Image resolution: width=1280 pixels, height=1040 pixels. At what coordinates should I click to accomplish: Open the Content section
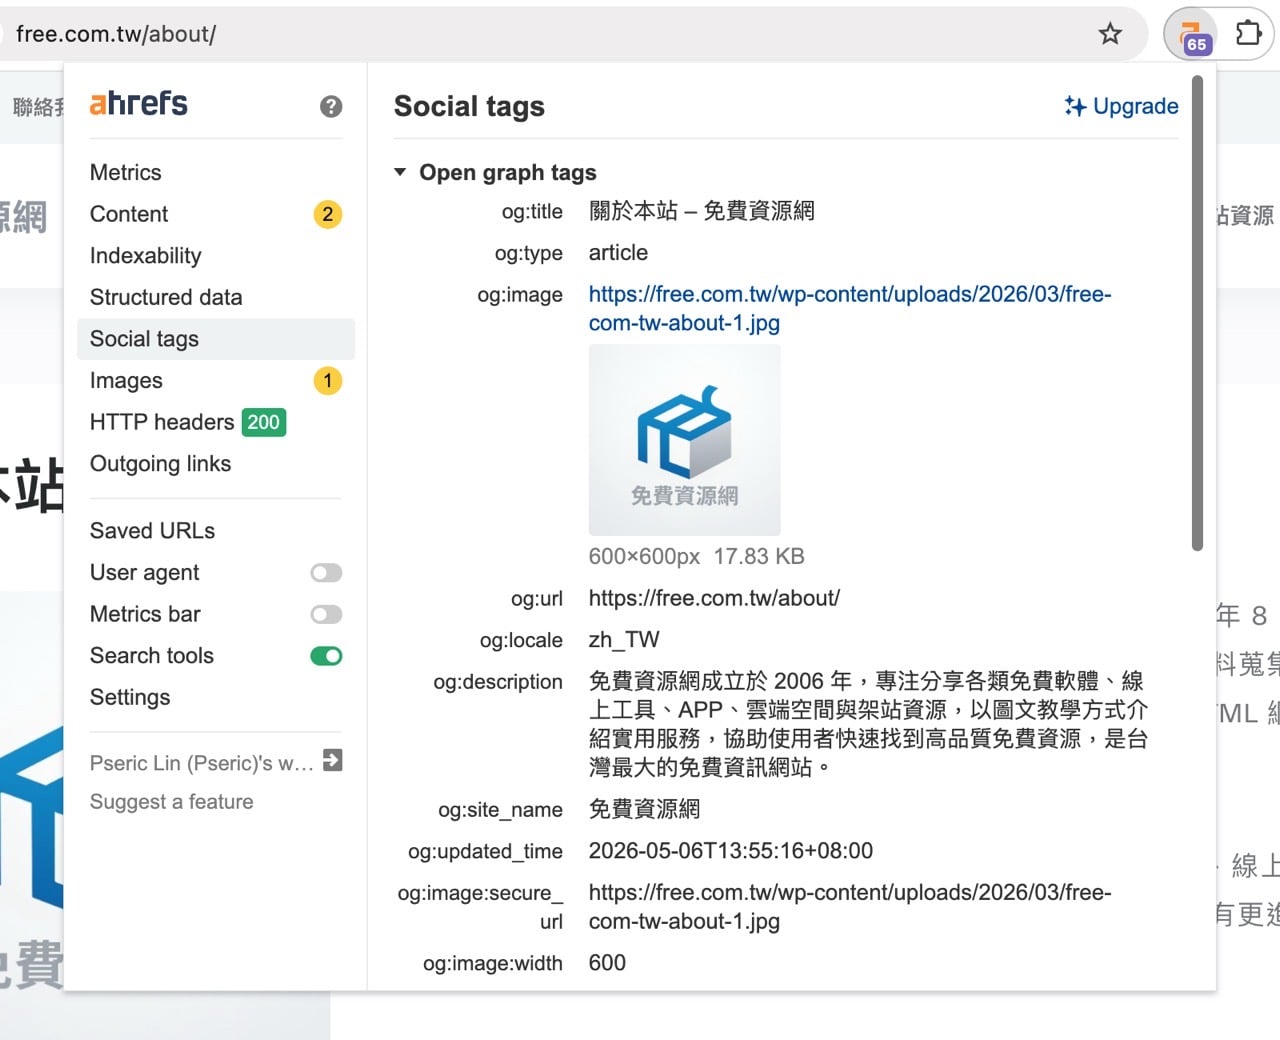(129, 214)
